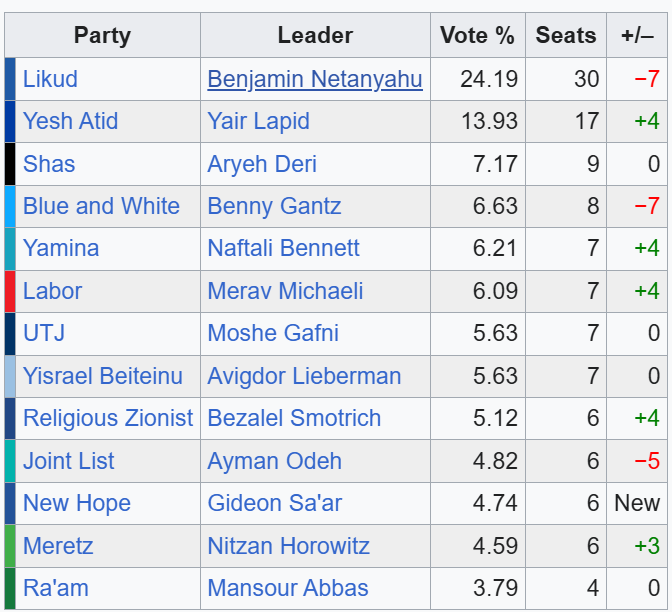
Task: Click the Yesh Atid party link
Action: pyautogui.click(x=70, y=121)
